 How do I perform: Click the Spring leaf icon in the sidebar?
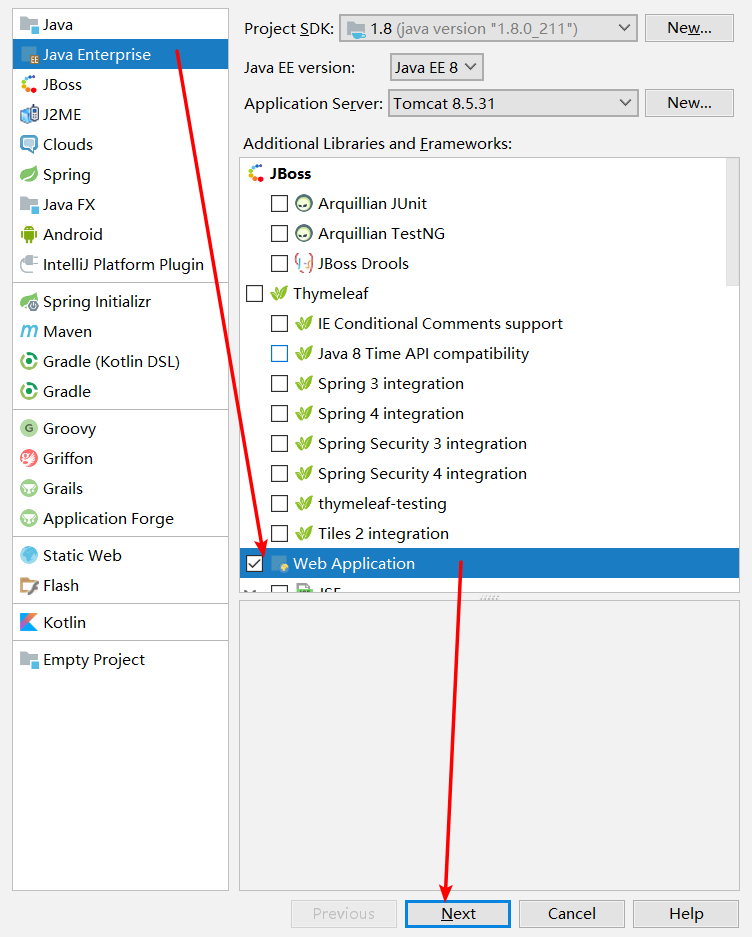(28, 175)
